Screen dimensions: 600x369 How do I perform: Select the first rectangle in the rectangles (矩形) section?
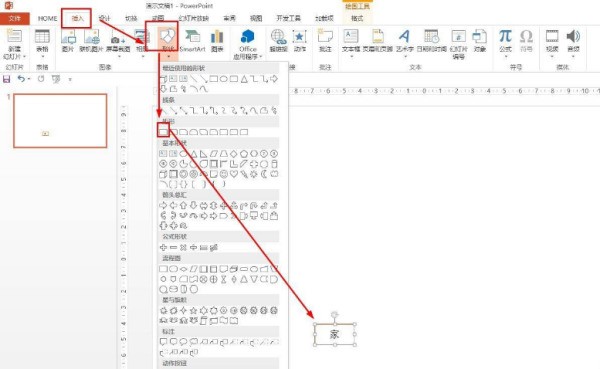coord(163,132)
